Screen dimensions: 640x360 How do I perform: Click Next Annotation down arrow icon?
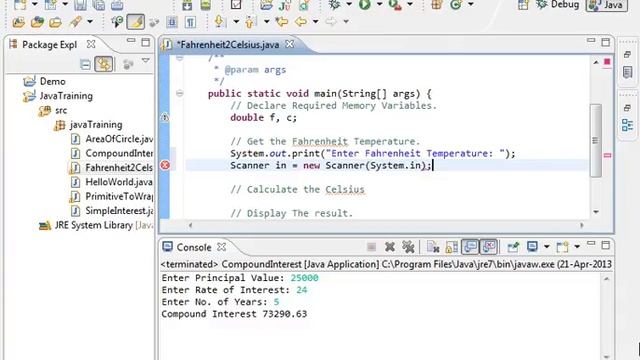click(219, 21)
